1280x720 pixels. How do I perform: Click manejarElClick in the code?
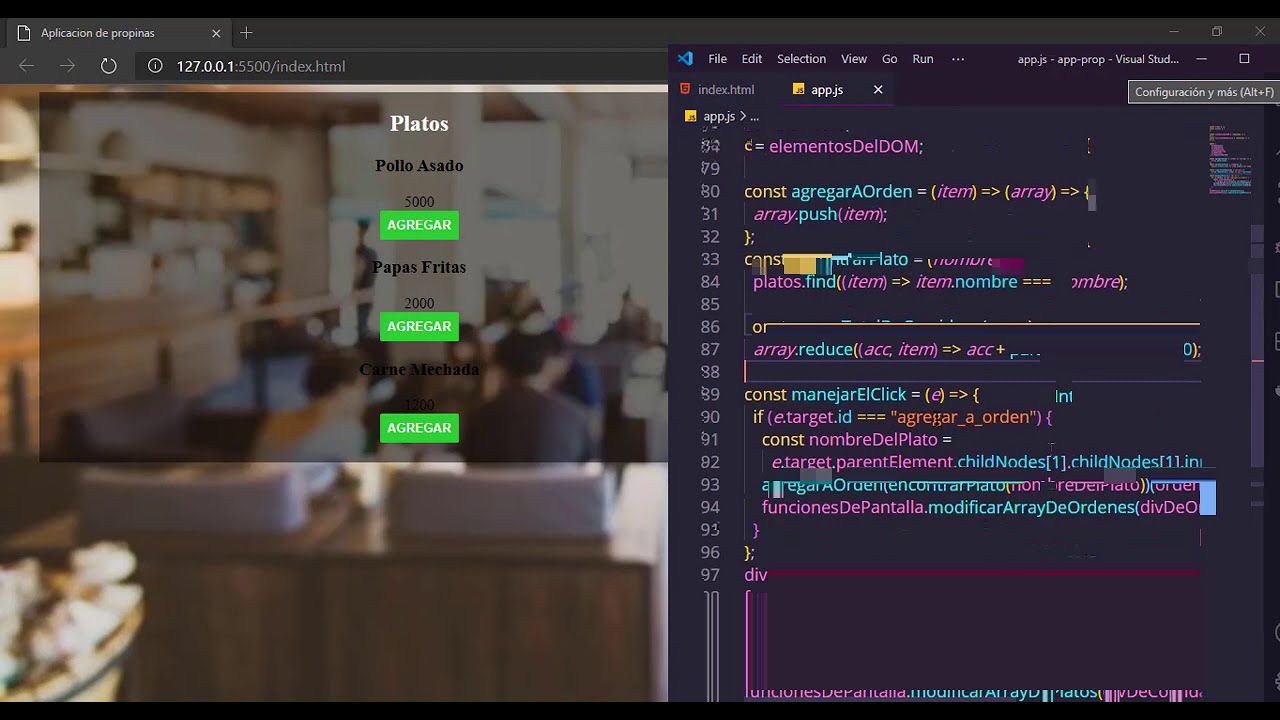coord(849,395)
